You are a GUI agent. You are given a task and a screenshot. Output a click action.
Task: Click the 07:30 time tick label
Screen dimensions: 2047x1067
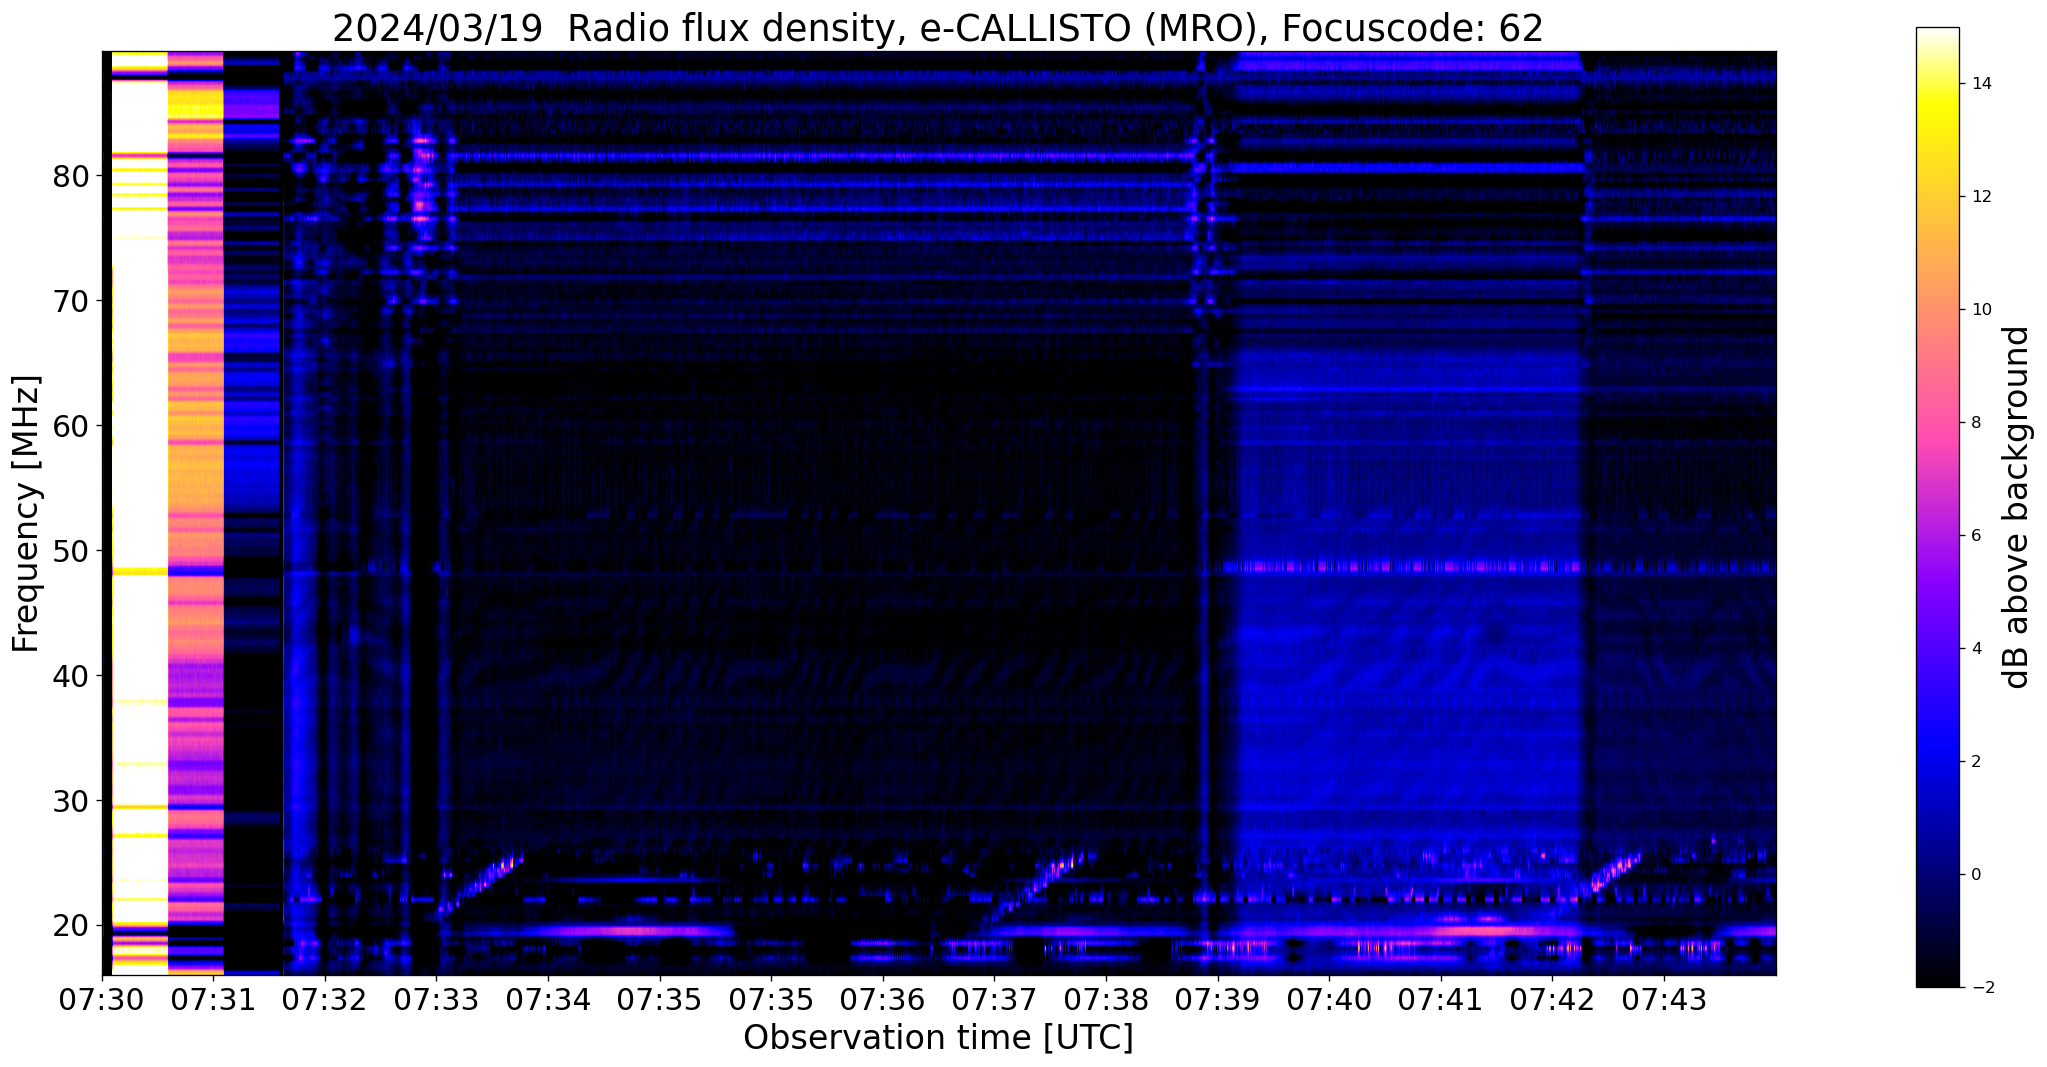click(102, 1000)
